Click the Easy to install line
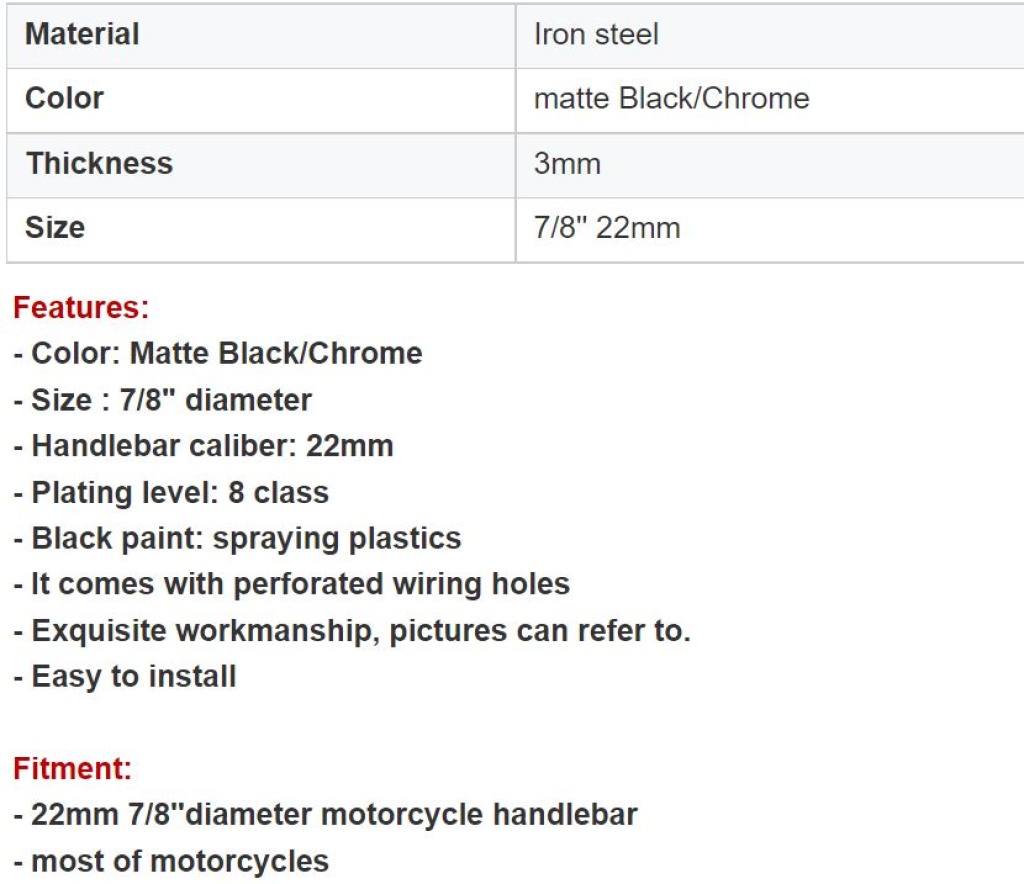The image size is (1024, 884). click(x=125, y=676)
